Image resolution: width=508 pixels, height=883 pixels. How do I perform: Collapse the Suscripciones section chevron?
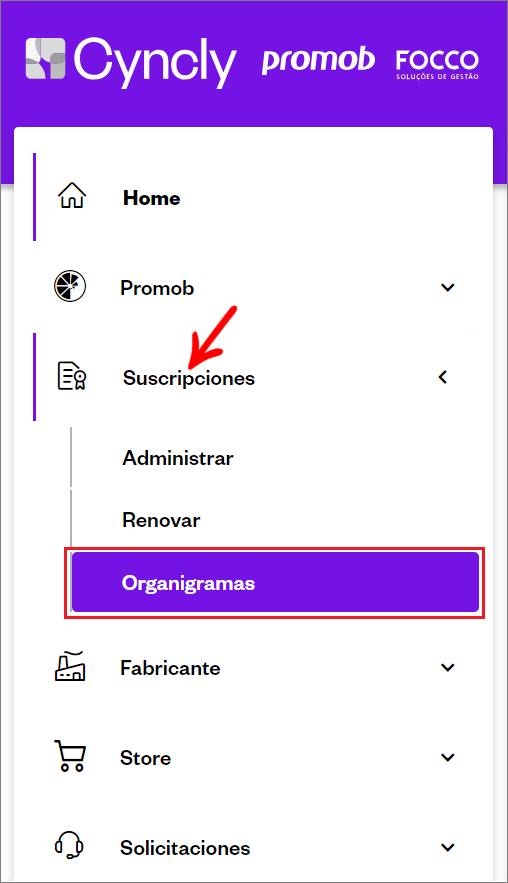point(443,377)
